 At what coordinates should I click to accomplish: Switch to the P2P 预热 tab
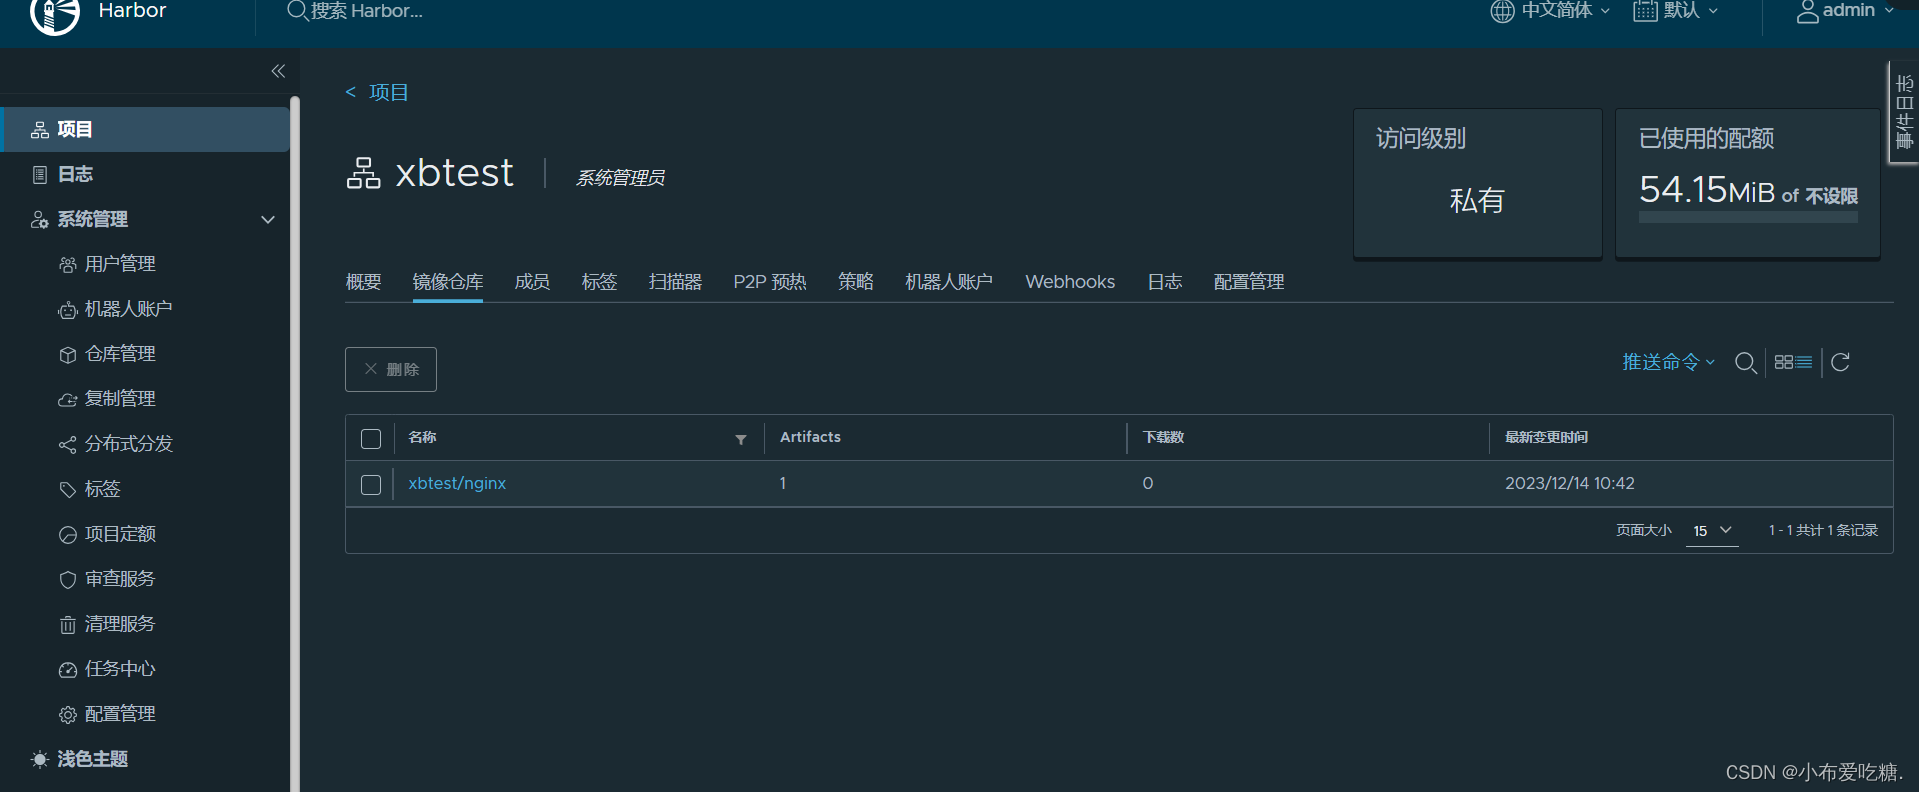point(769,282)
